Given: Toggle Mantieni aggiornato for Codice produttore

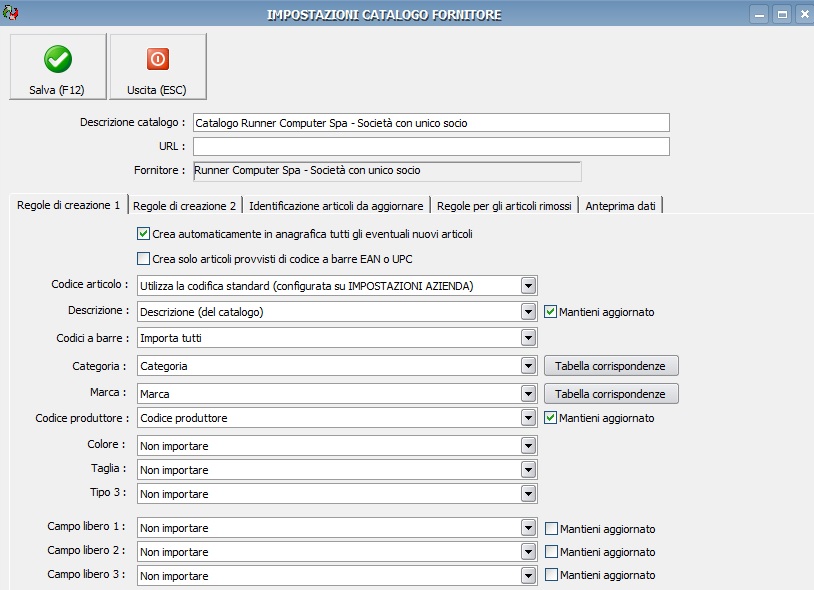Looking at the screenshot, I should click(550, 417).
